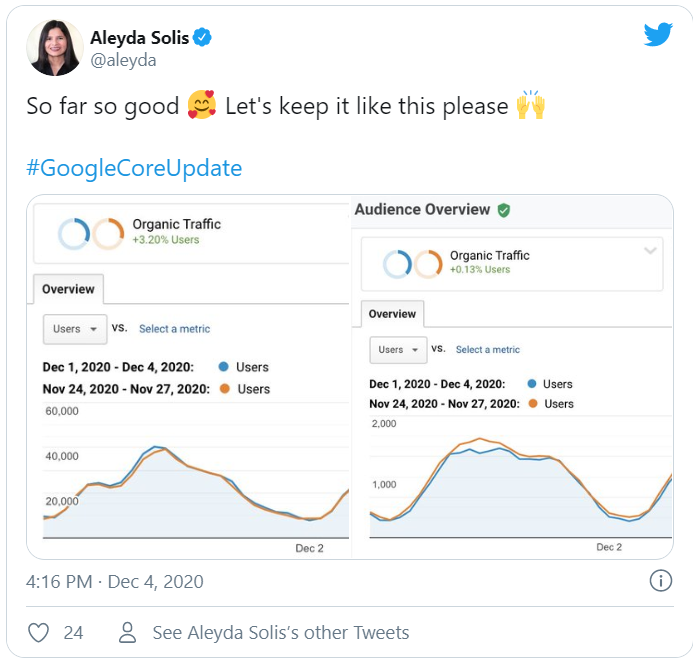Image resolution: width=693 pixels, height=658 pixels.
Task: Open the left Users metric dropdown
Action: click(75, 328)
